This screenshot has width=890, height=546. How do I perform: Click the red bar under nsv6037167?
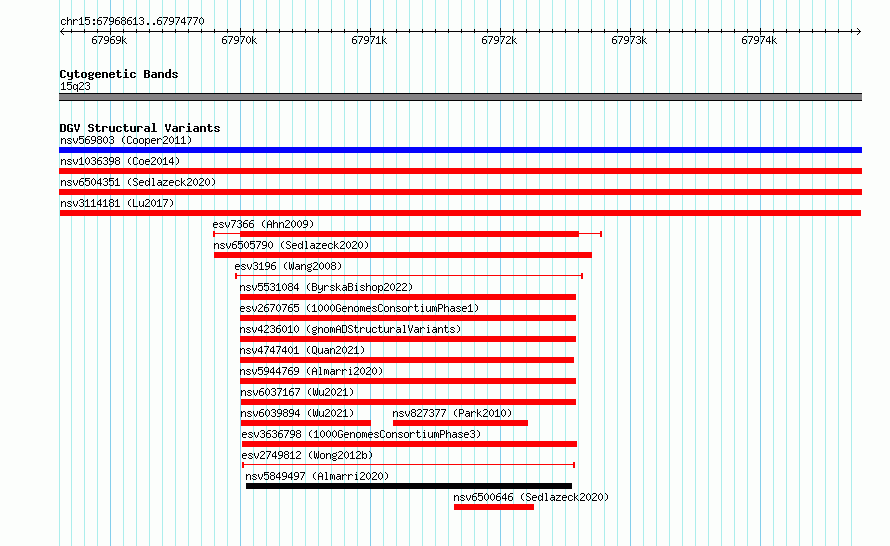(x=408, y=402)
